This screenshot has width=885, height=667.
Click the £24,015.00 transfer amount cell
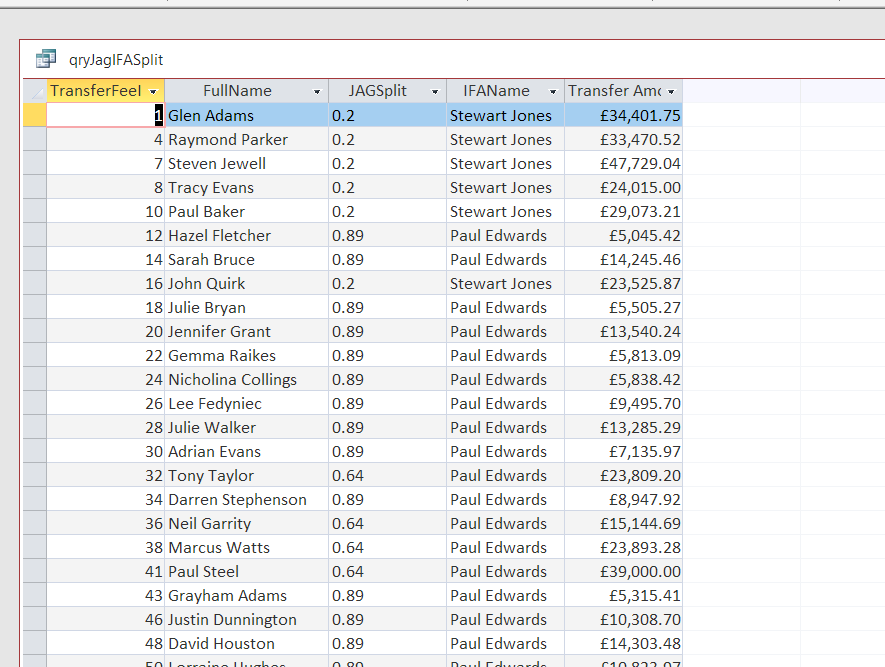[x=624, y=187]
